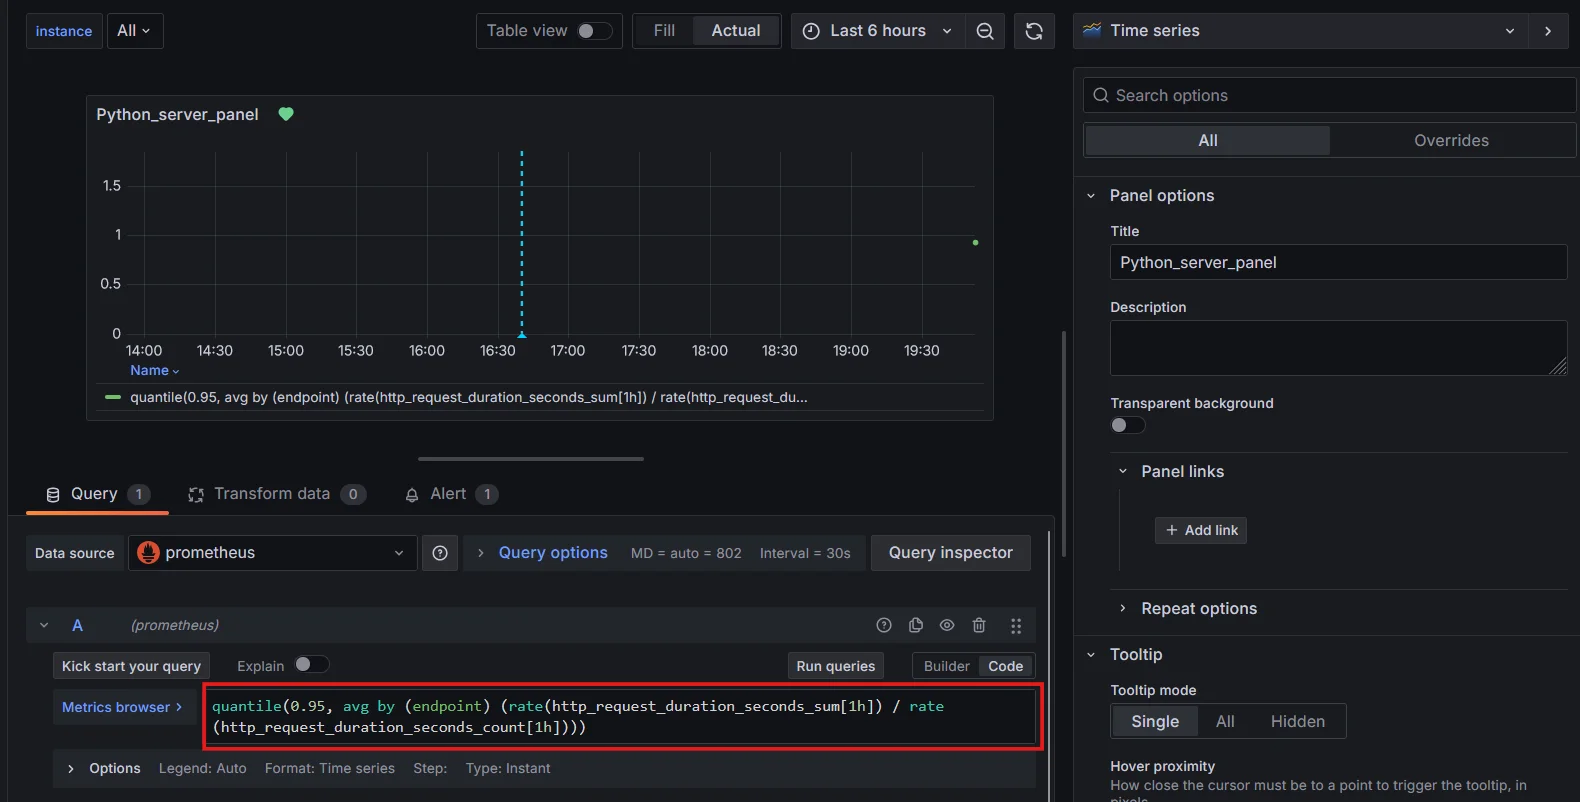This screenshot has width=1580, height=802.
Task: Click the panel splitter drag bar
Action: (x=531, y=459)
